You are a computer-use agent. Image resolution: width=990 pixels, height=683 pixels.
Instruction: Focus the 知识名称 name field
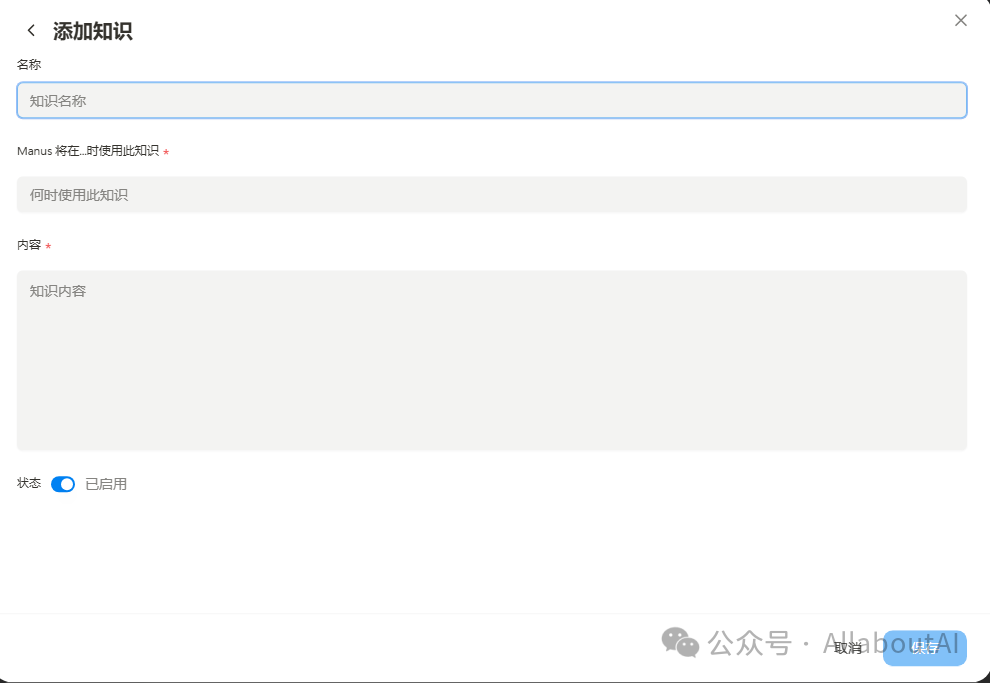[x=491, y=100]
